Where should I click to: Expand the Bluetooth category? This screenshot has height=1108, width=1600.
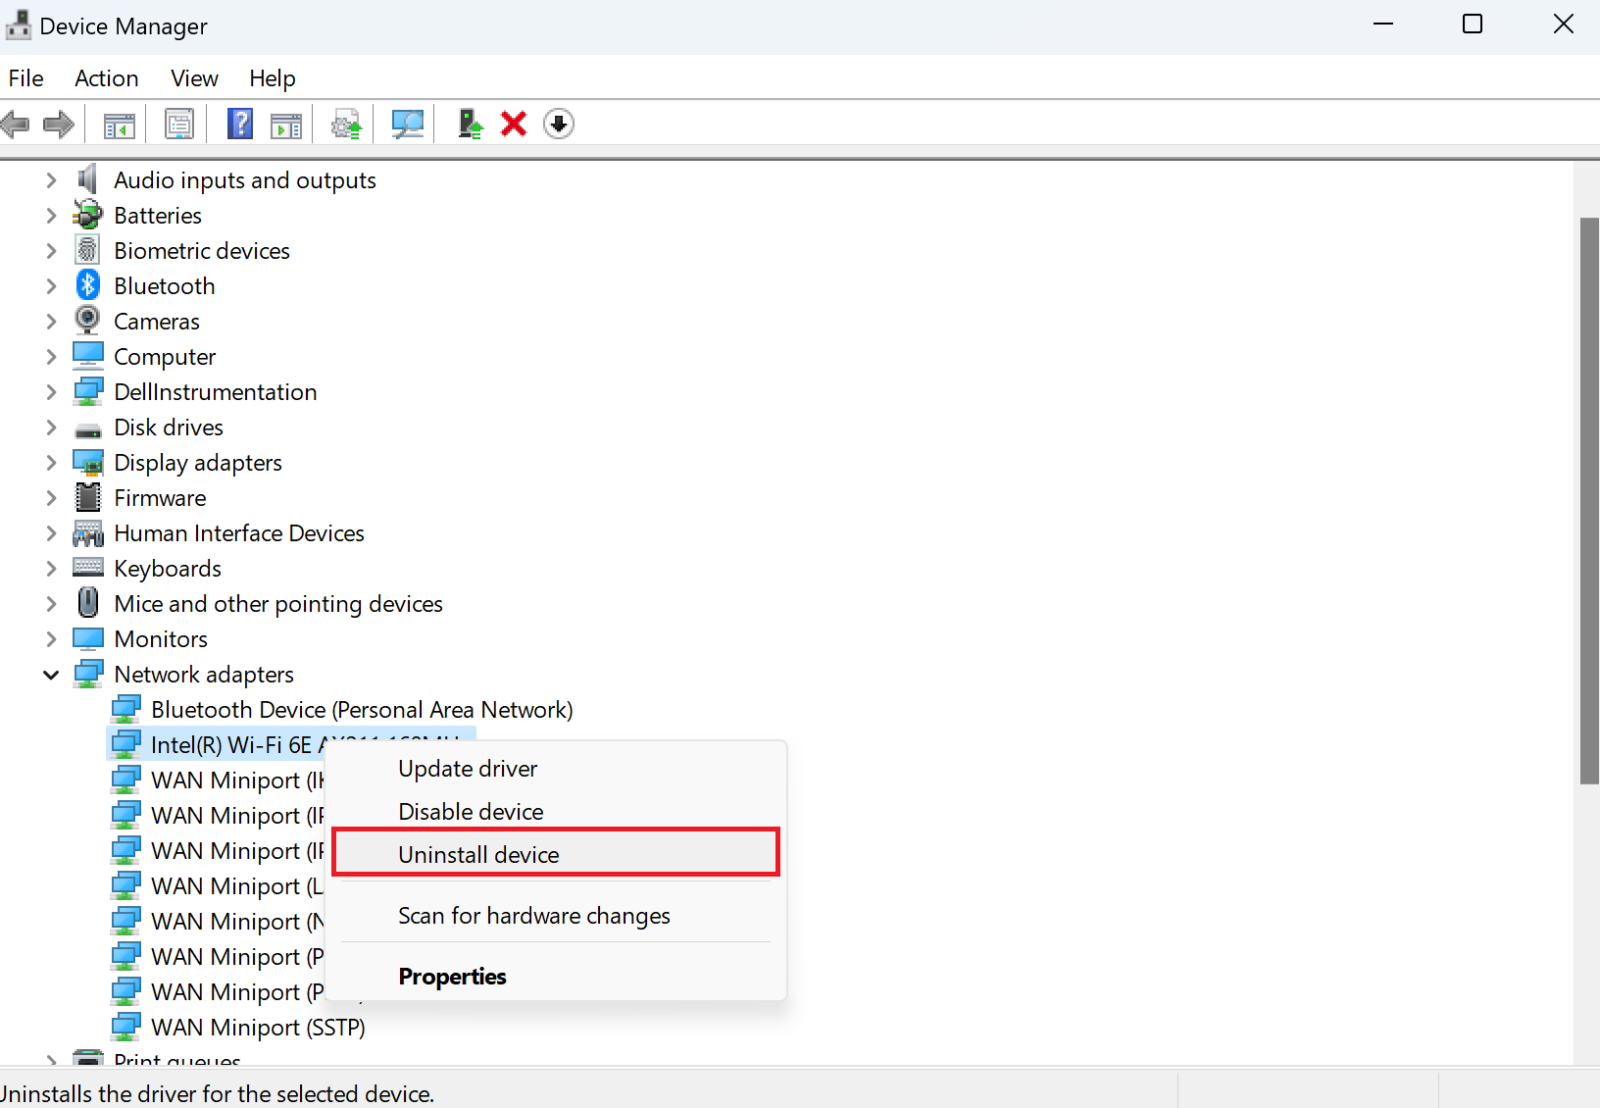pos(51,285)
